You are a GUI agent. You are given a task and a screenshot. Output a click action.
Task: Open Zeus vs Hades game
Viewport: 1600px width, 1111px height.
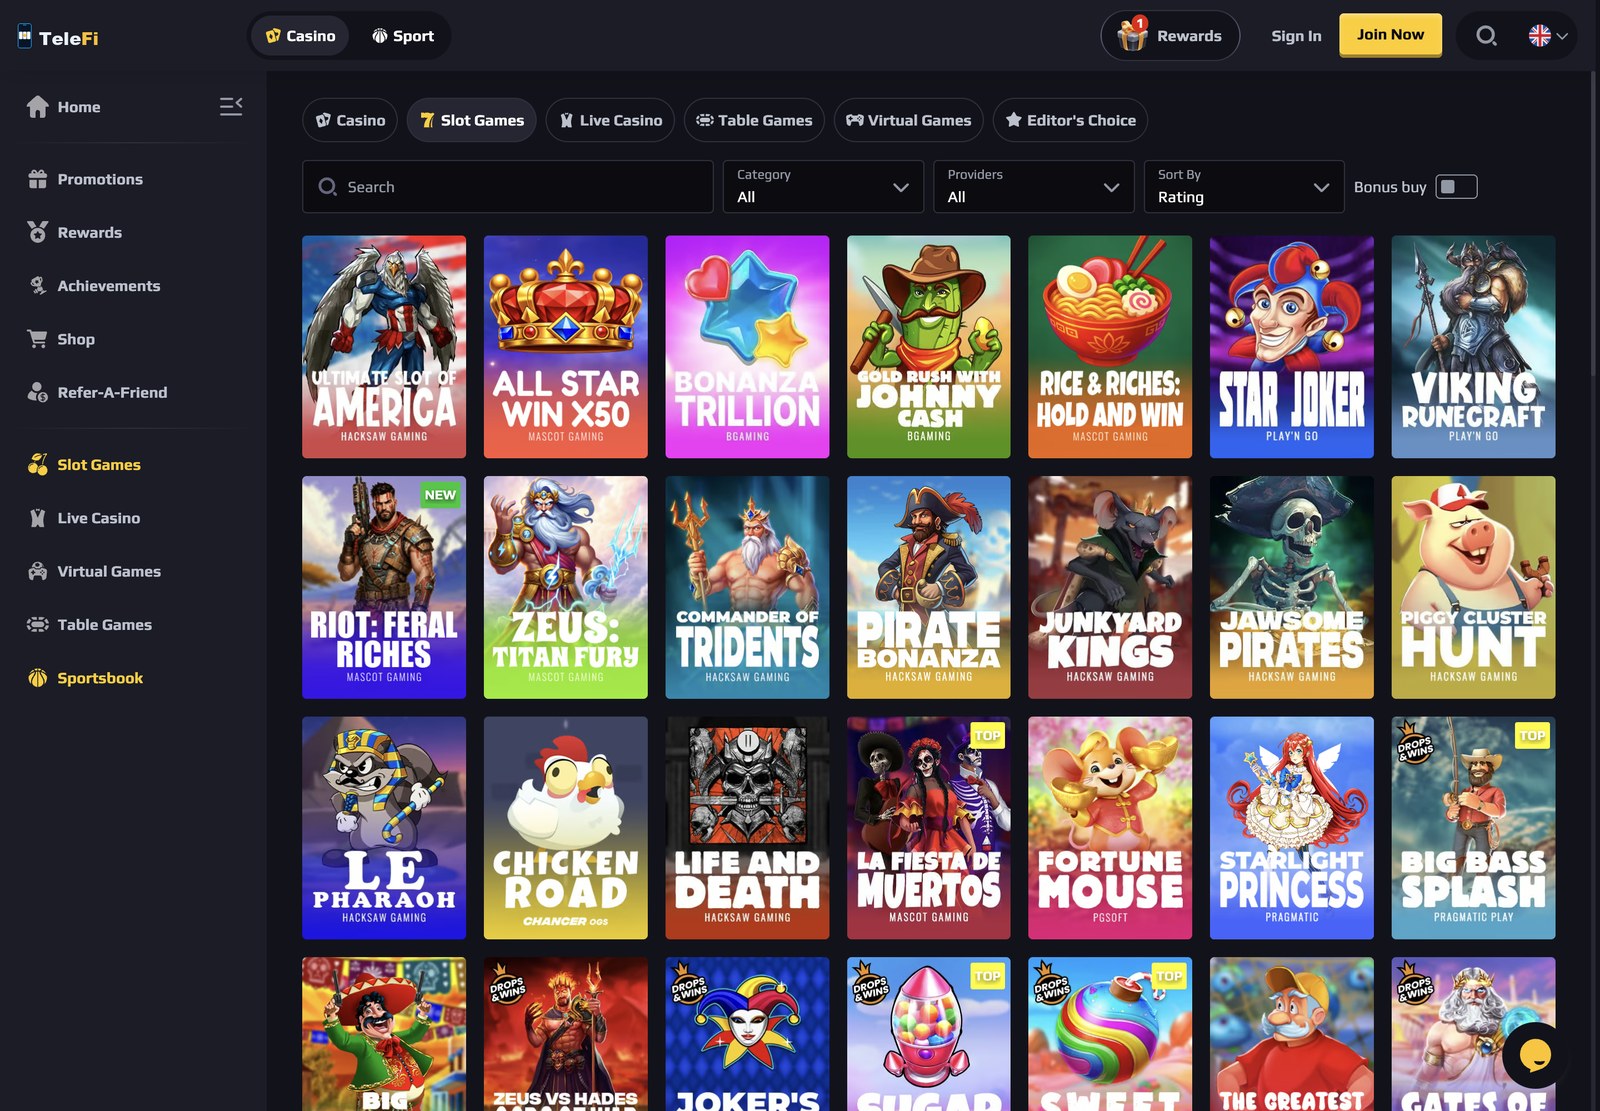click(566, 1034)
